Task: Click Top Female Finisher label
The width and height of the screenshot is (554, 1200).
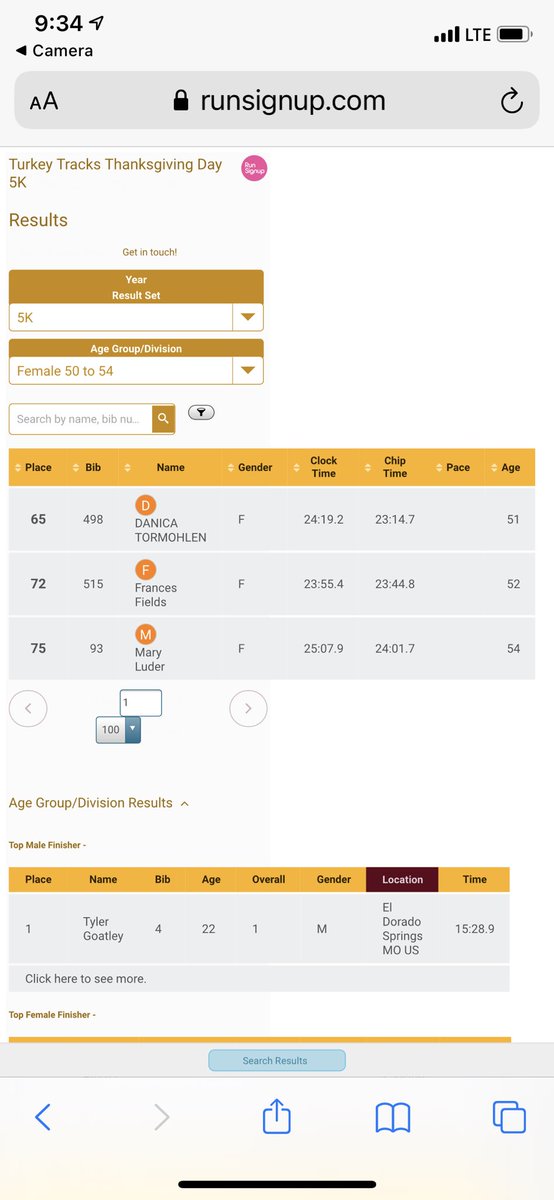Action: coord(52,1015)
